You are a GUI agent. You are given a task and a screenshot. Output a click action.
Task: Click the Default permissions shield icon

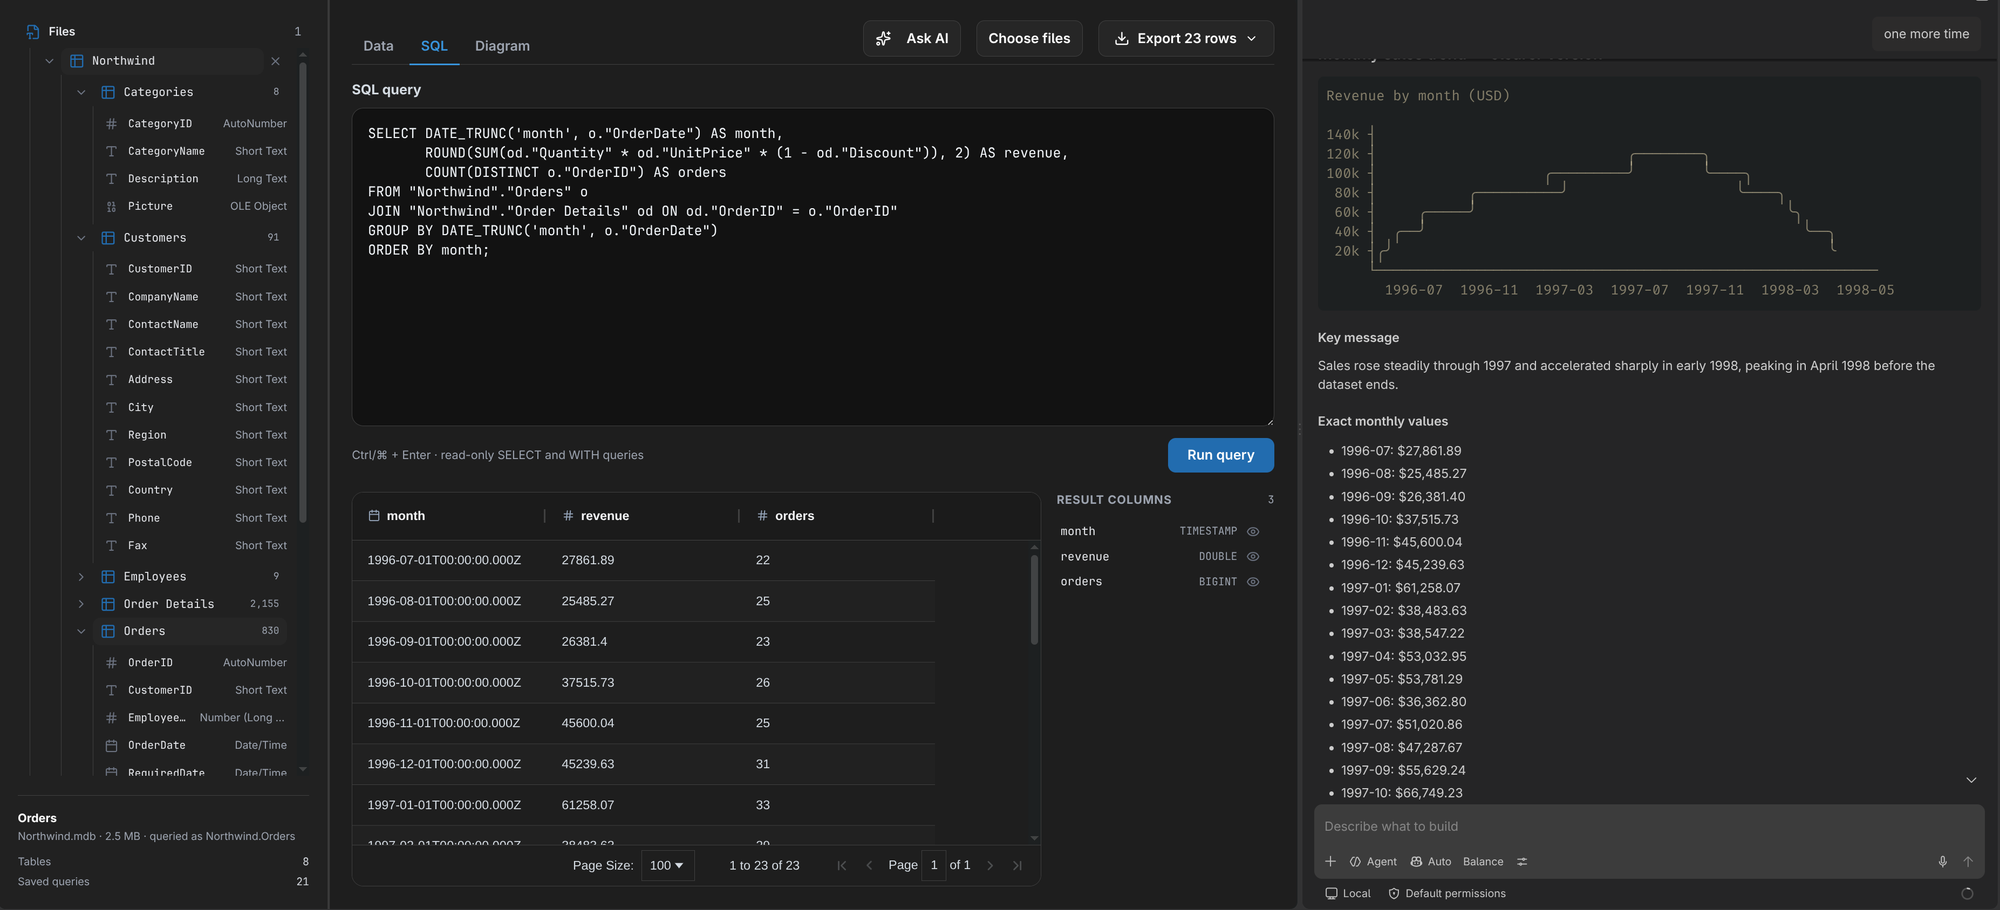(1394, 894)
